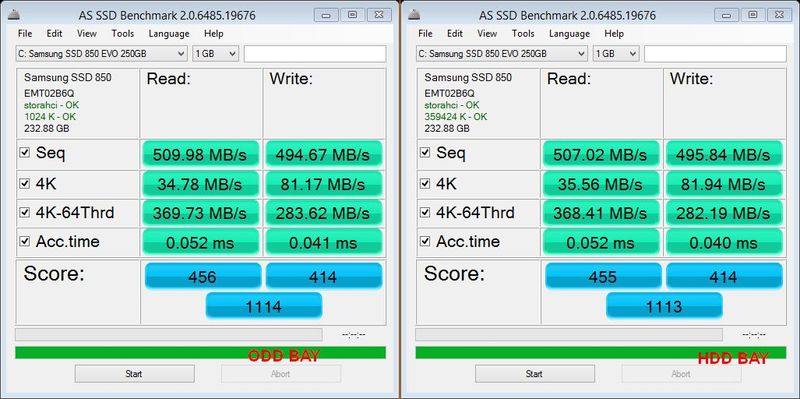This screenshot has width=800, height=399.
Task: Click the empty text field in right window
Action: (715, 54)
